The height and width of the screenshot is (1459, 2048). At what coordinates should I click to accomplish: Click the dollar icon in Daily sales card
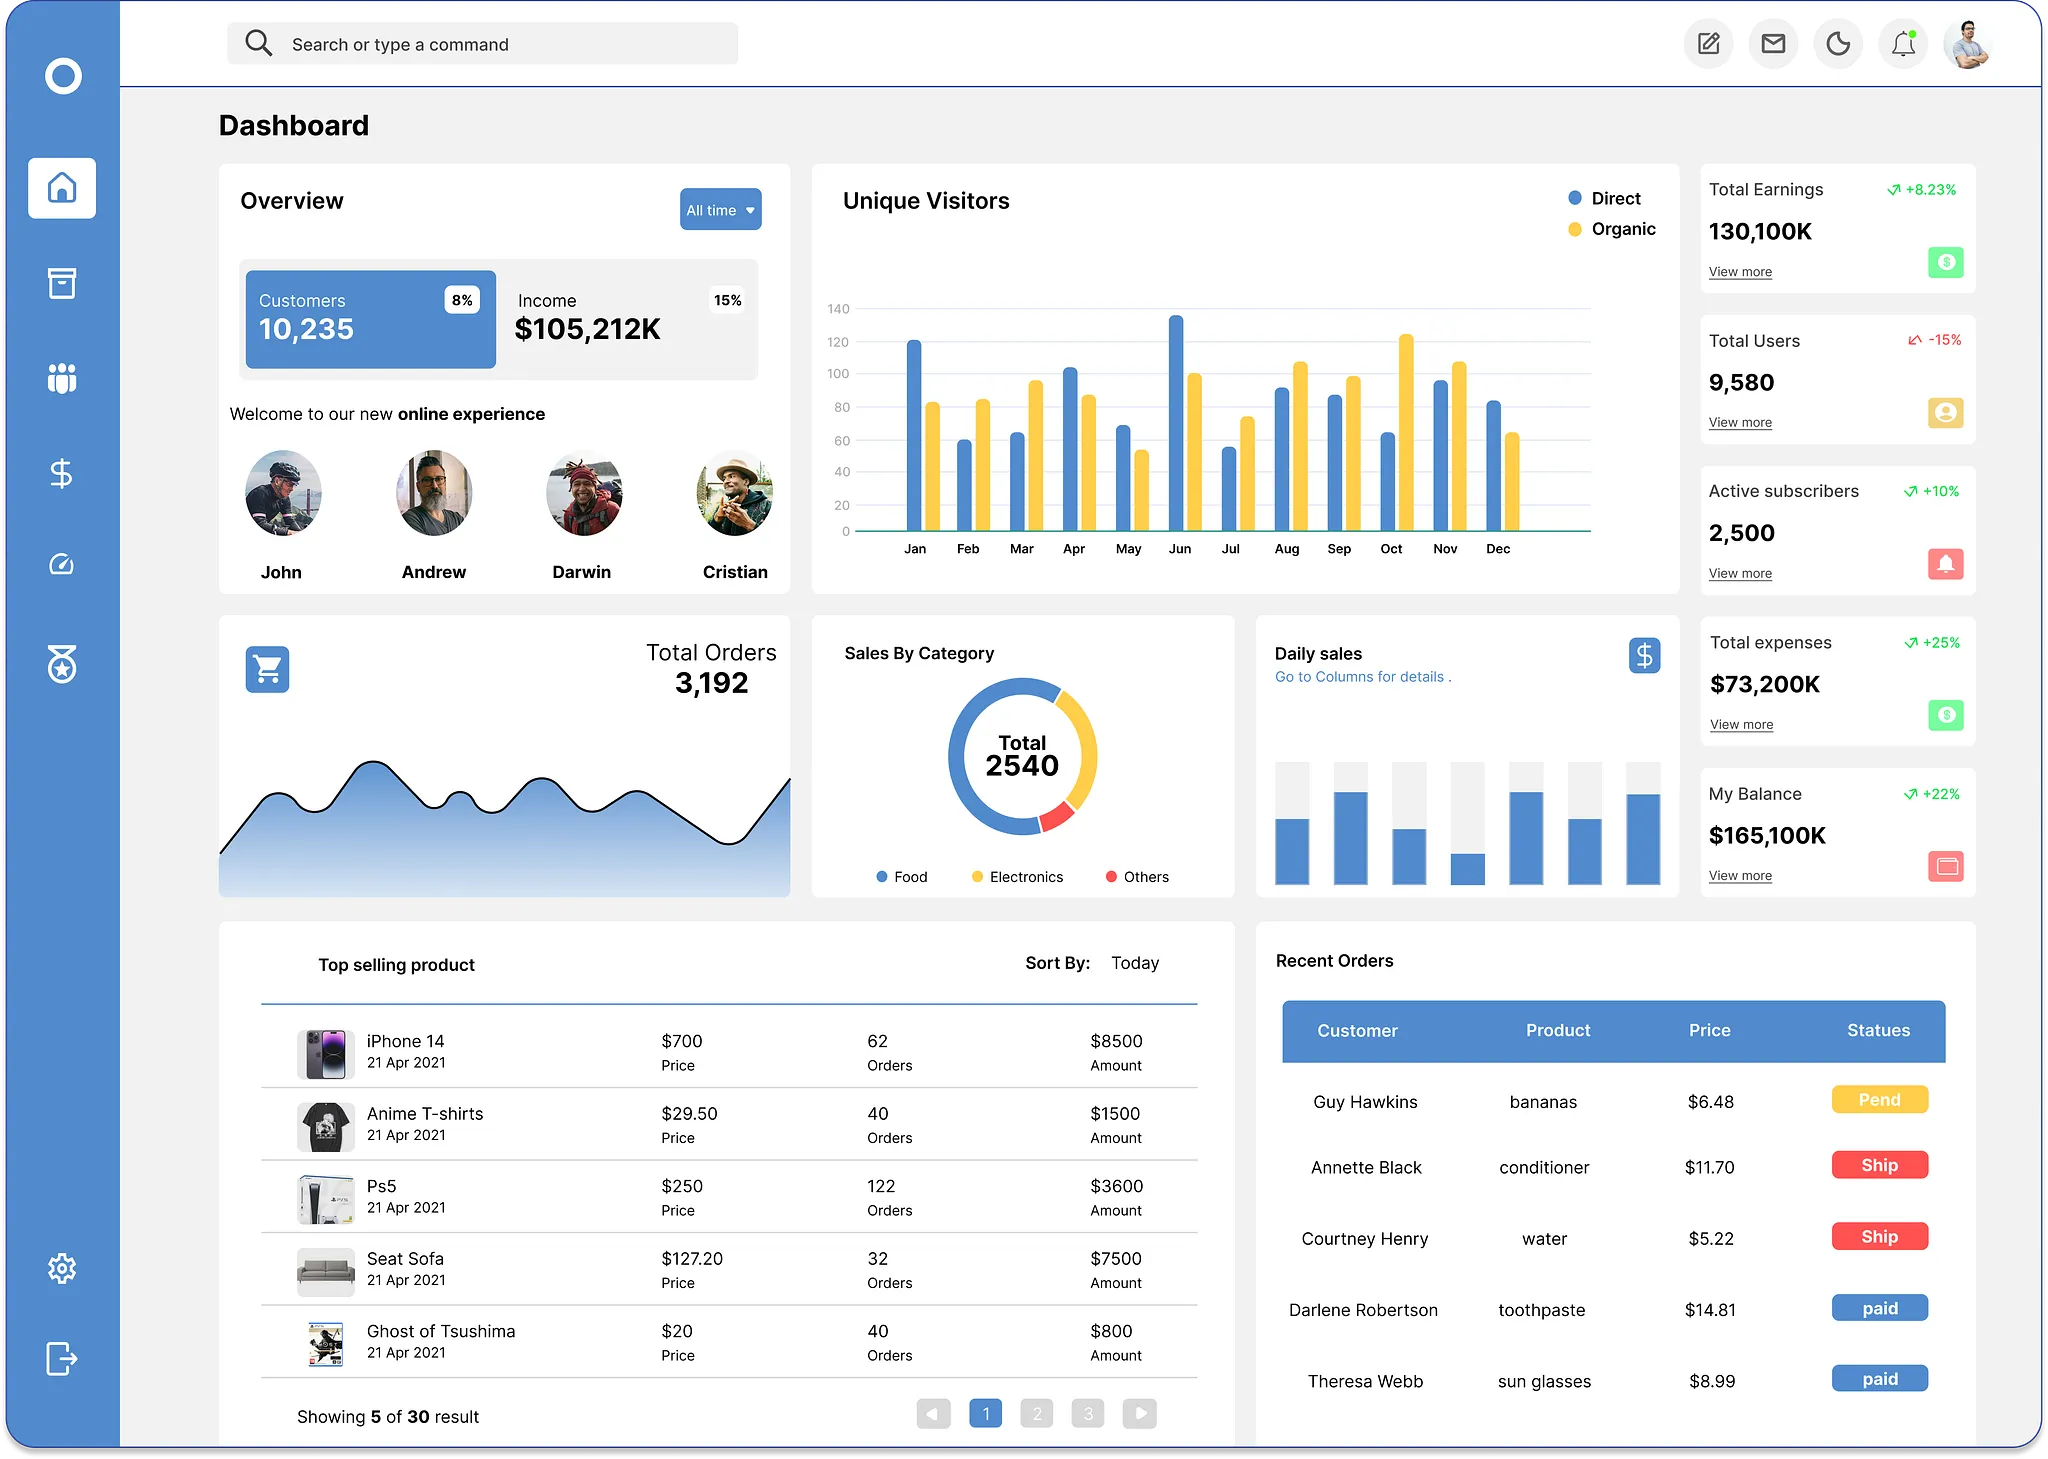1645,656
